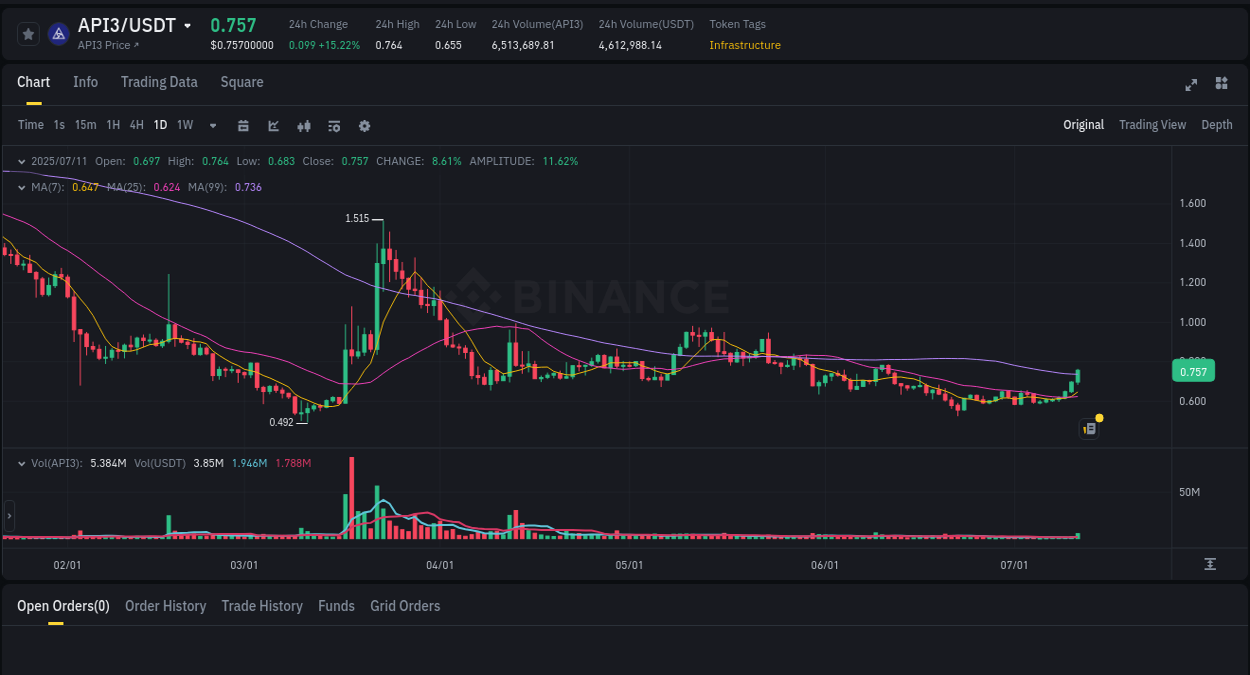
Task: Select the line chart type icon
Action: pyautogui.click(x=272, y=125)
